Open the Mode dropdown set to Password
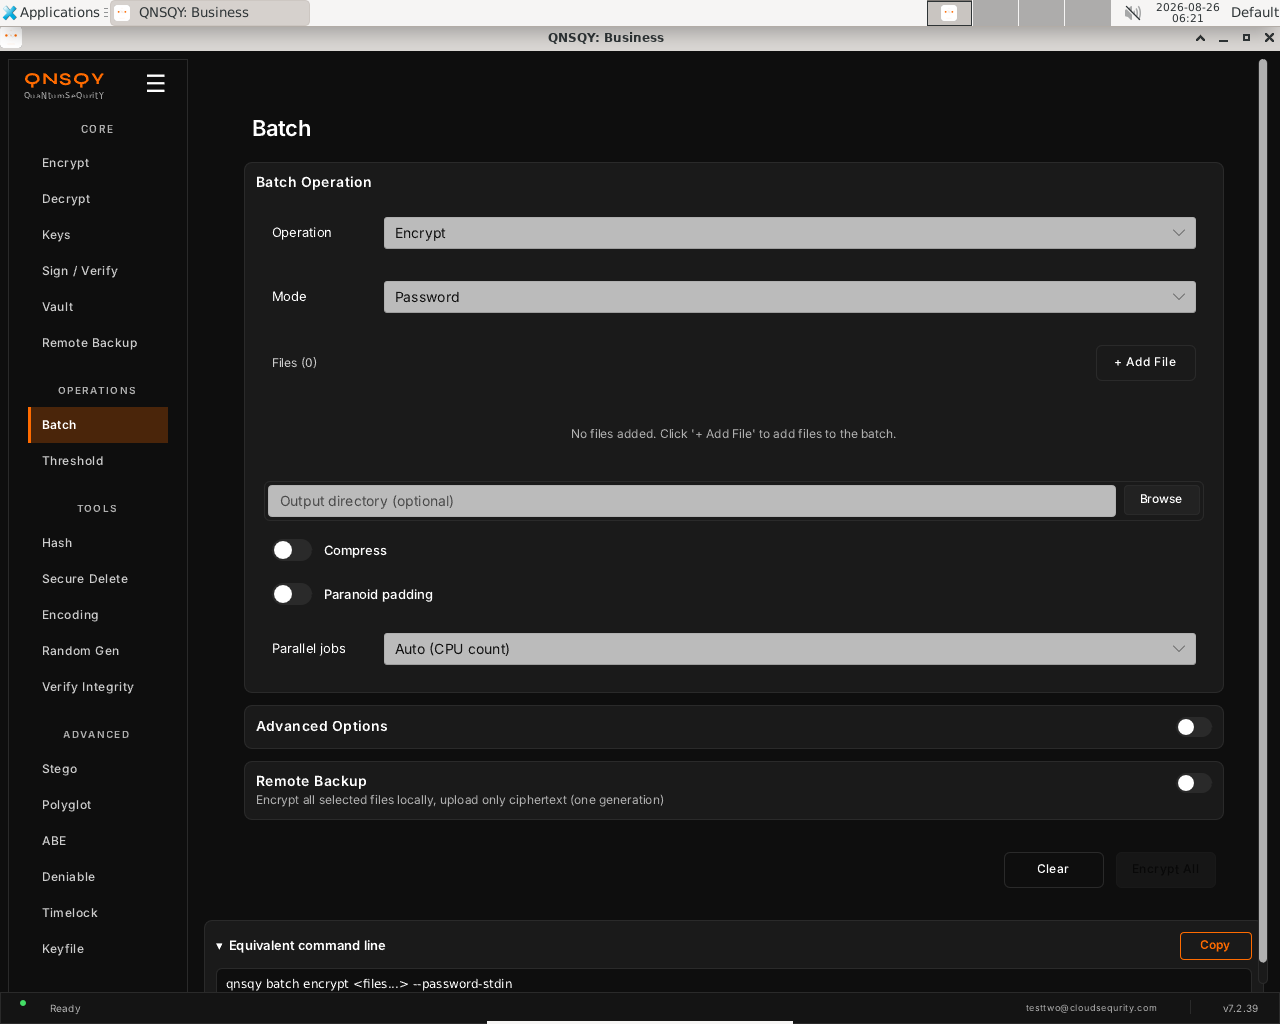 (790, 297)
